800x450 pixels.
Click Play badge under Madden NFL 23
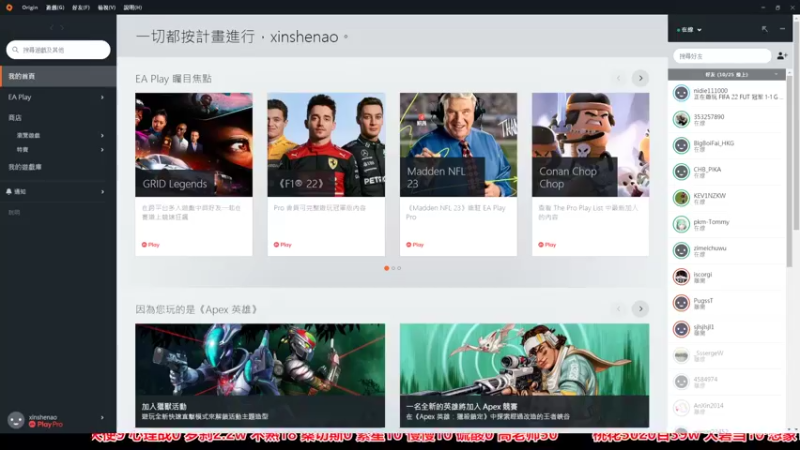click(x=415, y=245)
